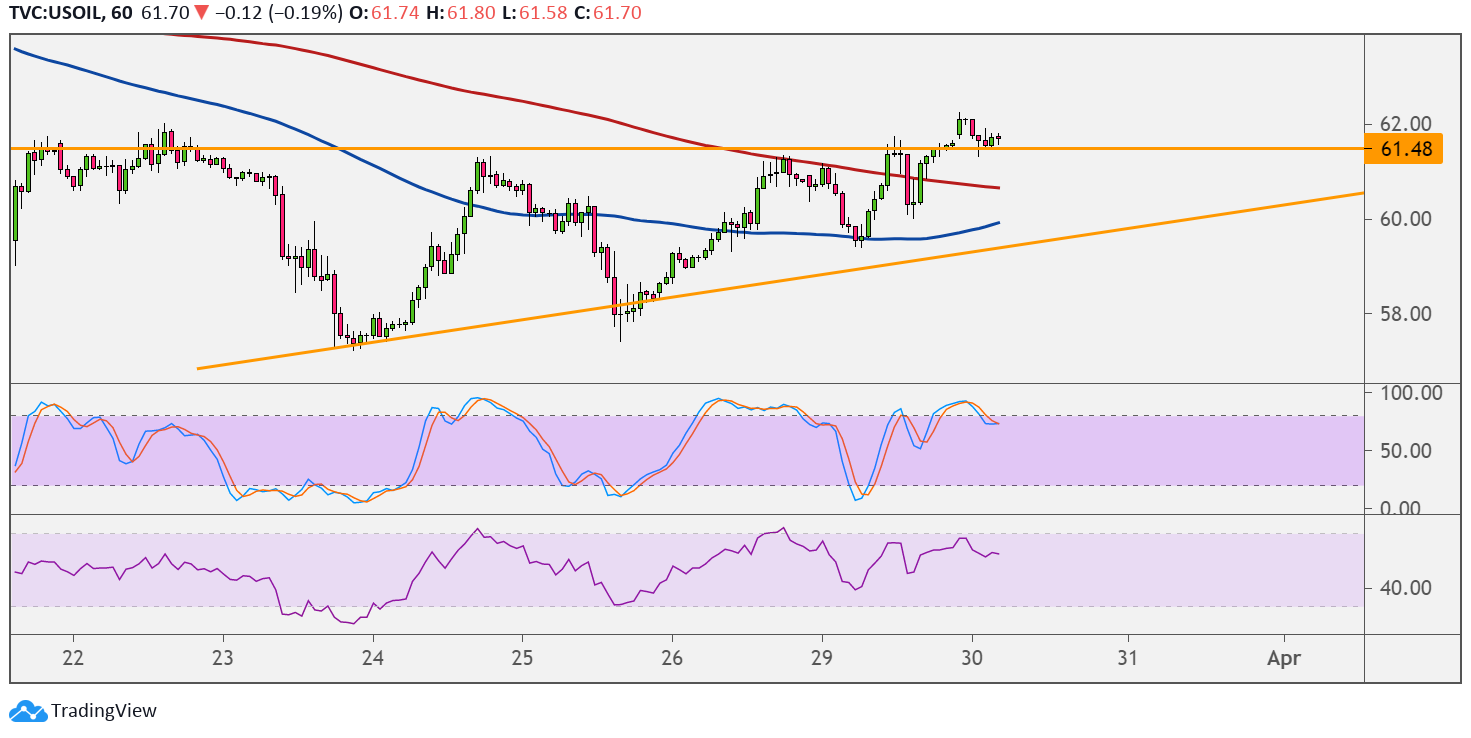The image size is (1471, 738).
Task: Select the orange horizontal resistance line
Action: pyautogui.click(x=686, y=148)
